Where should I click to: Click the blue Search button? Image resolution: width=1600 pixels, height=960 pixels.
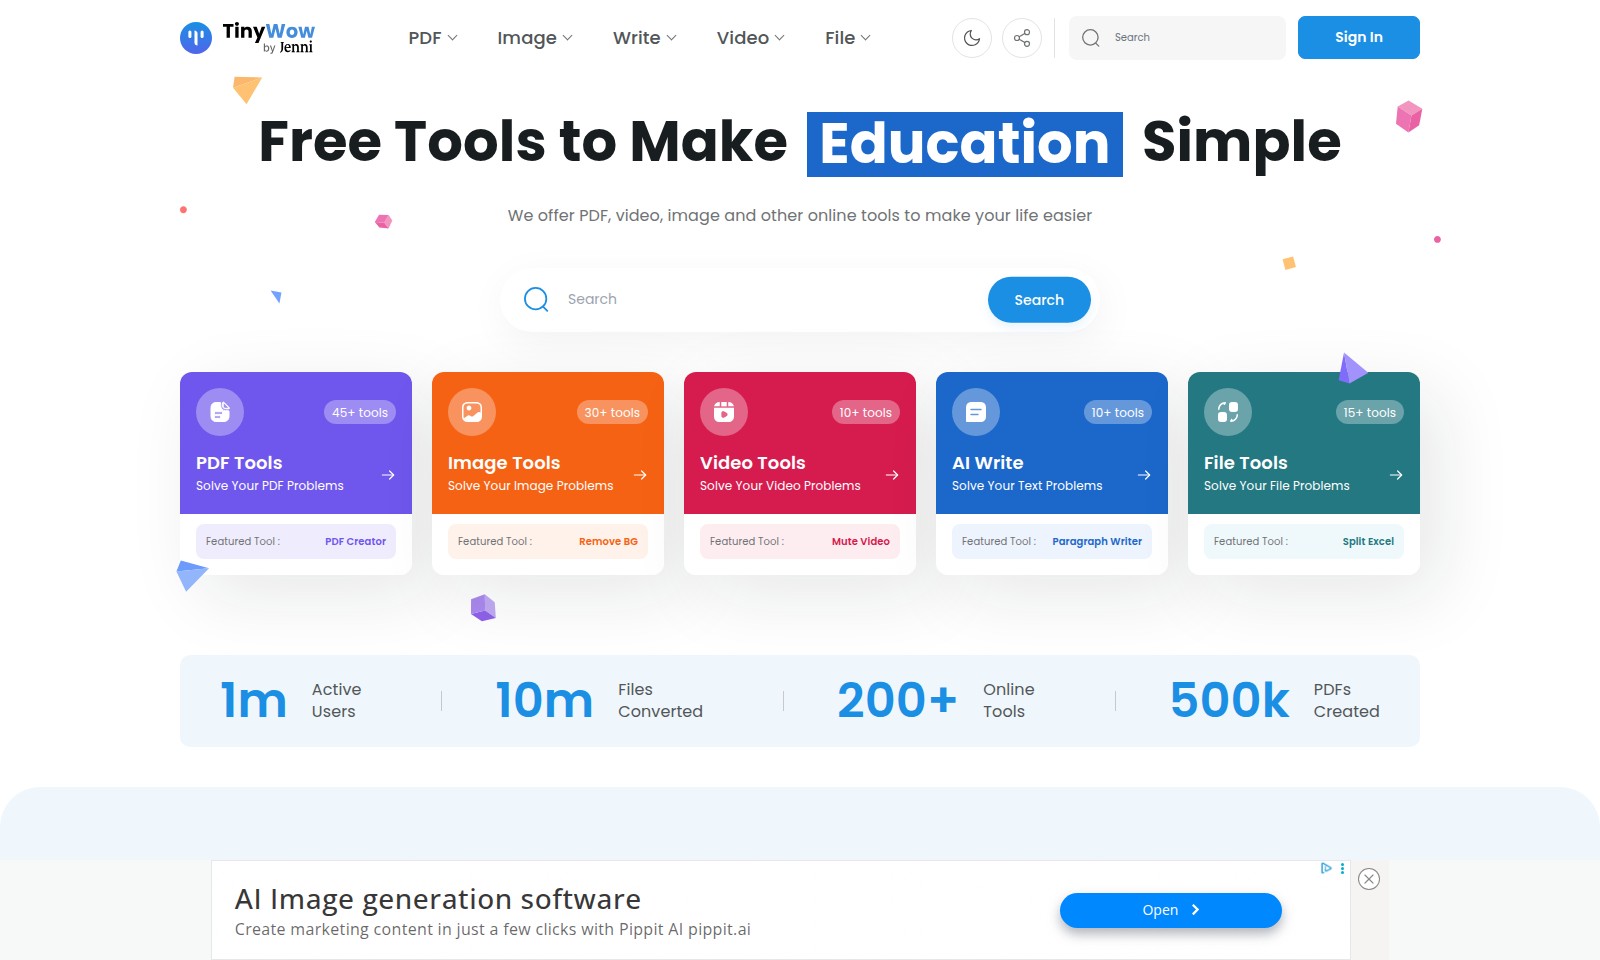1039,300
